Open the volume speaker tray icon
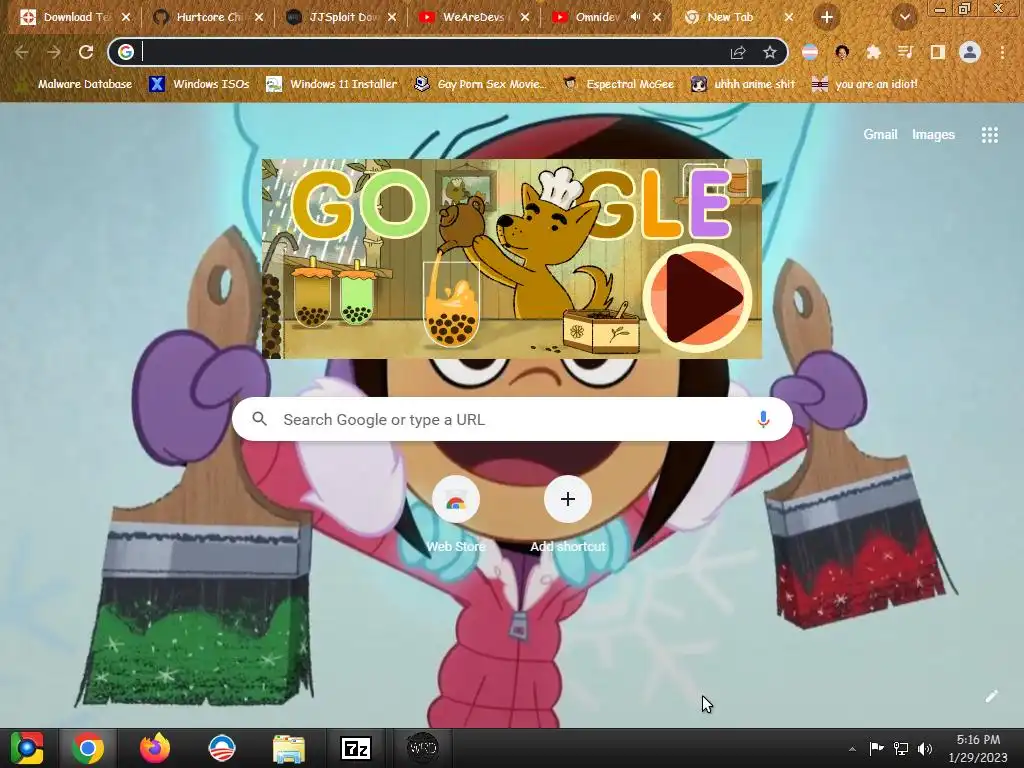Viewport: 1024px width, 768px height. [x=925, y=748]
